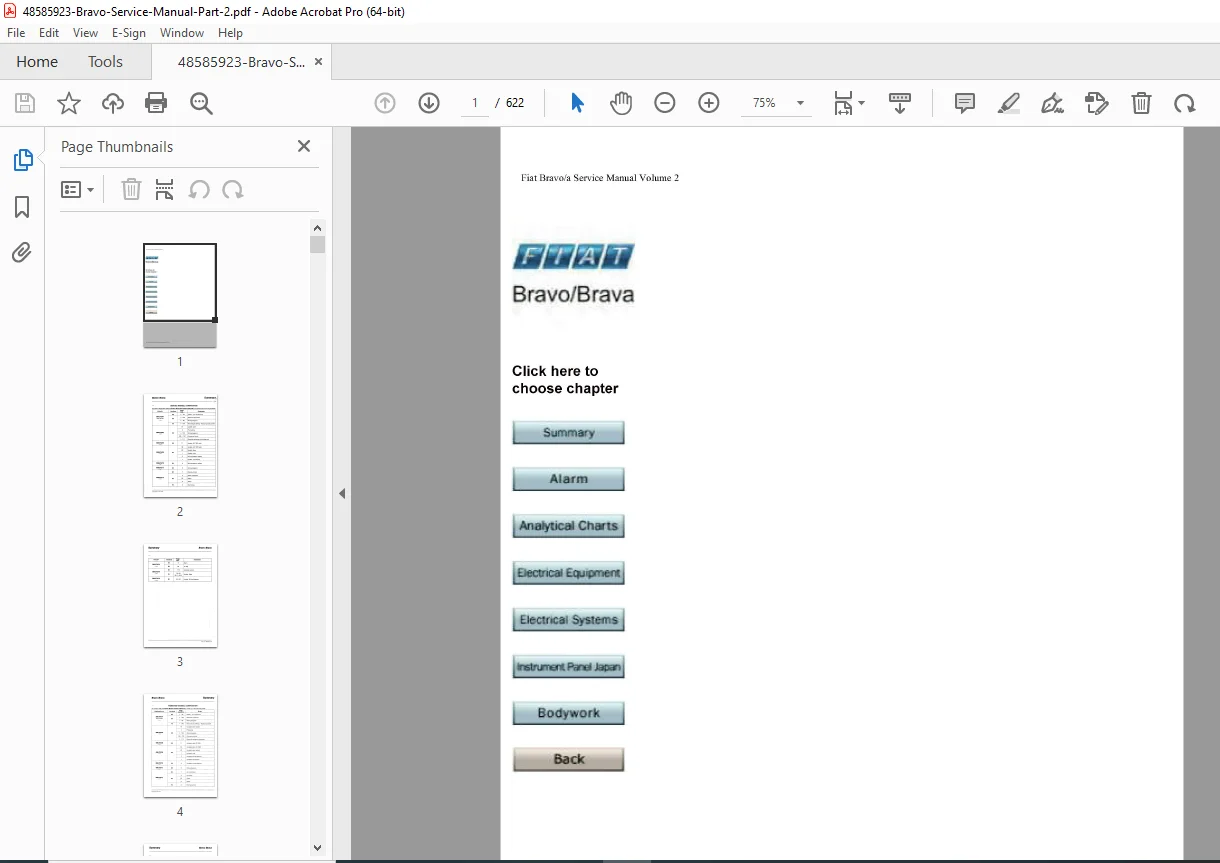Click the FIAT logo image
1220x863 pixels.
tap(573, 257)
